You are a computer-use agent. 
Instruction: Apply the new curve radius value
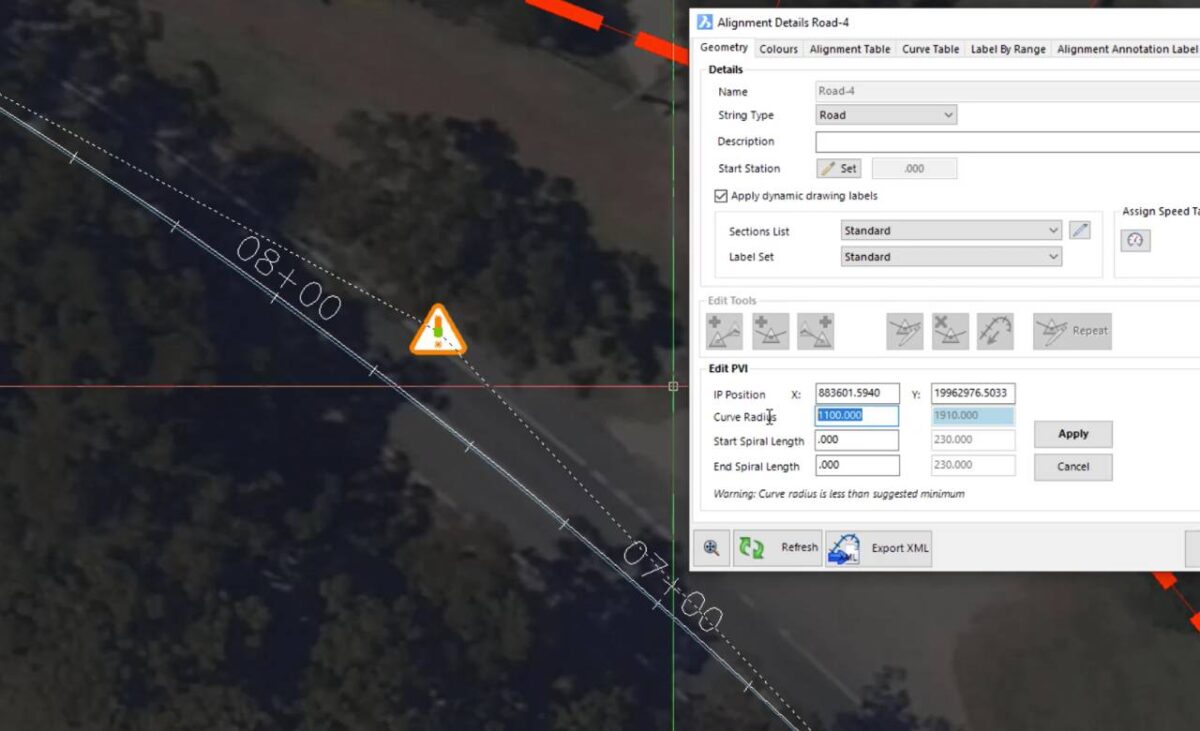(1072, 433)
